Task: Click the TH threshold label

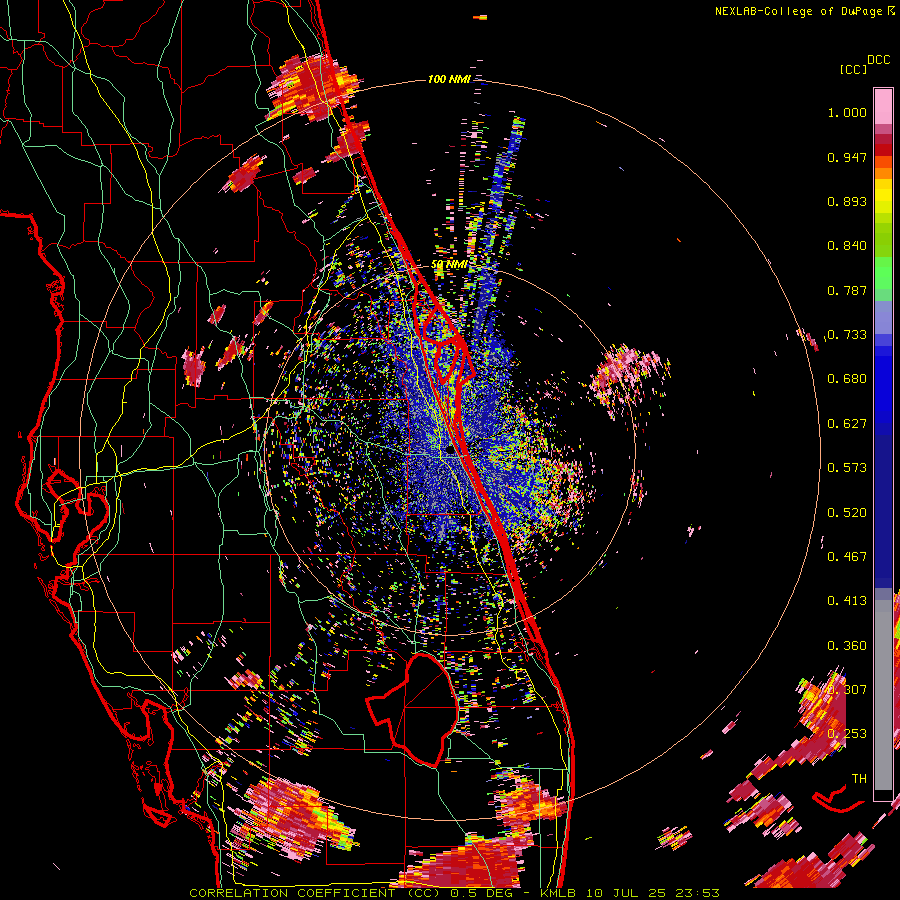Action: (859, 779)
